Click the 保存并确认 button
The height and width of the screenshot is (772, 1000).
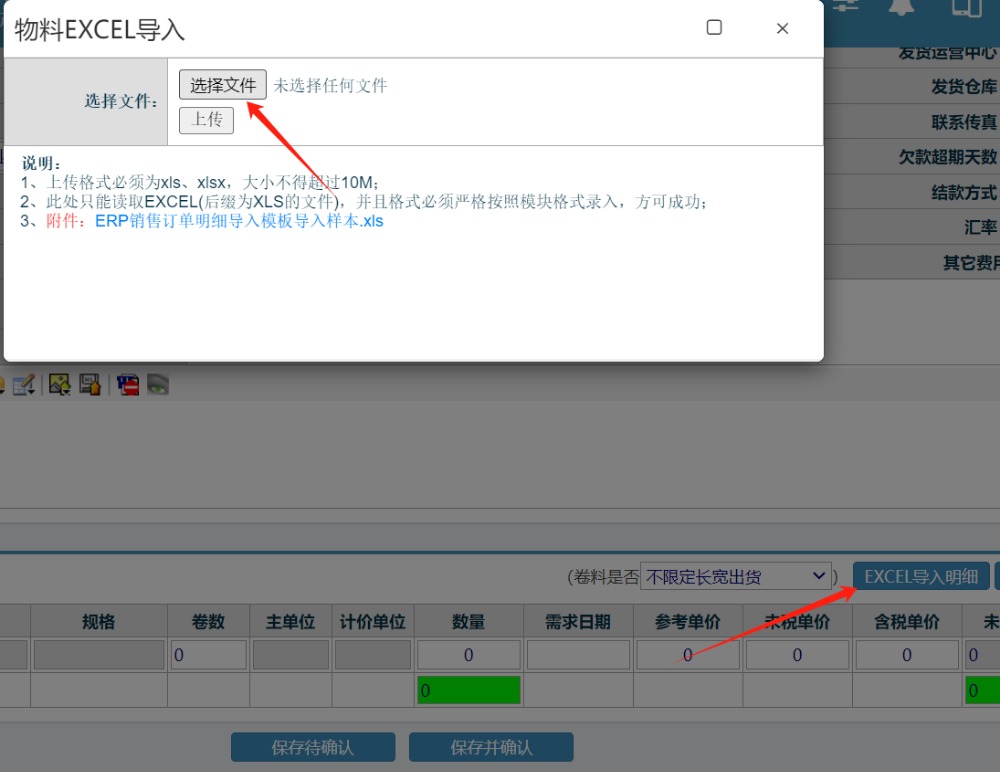tap(491, 747)
